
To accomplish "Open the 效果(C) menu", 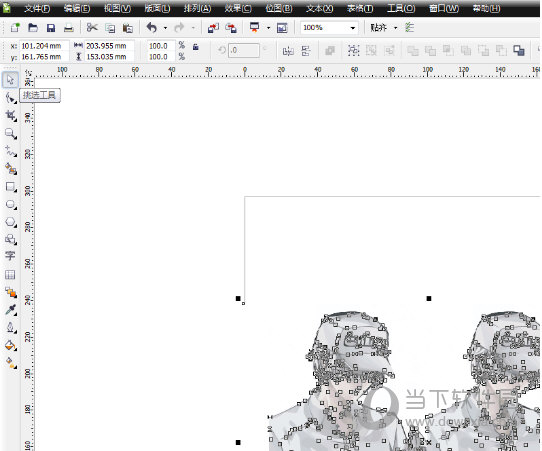I will [x=238, y=8].
